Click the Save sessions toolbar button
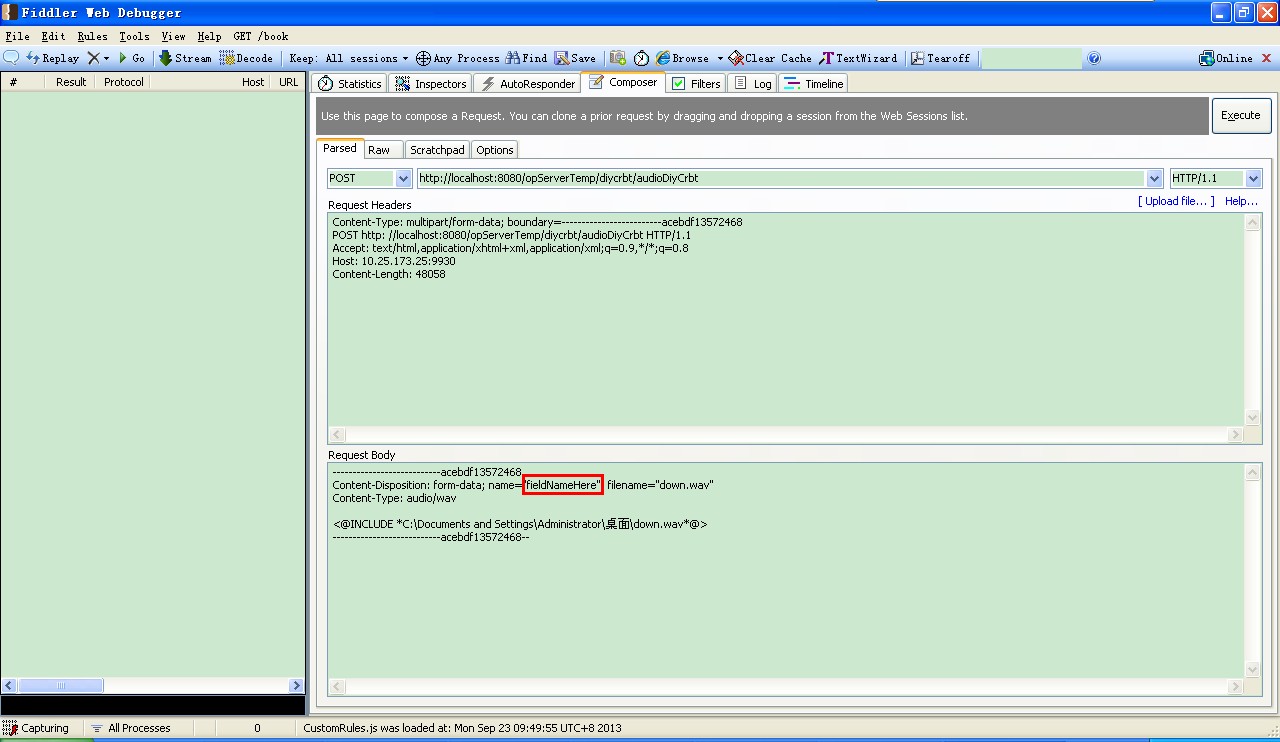This screenshot has width=1280, height=742. point(575,58)
